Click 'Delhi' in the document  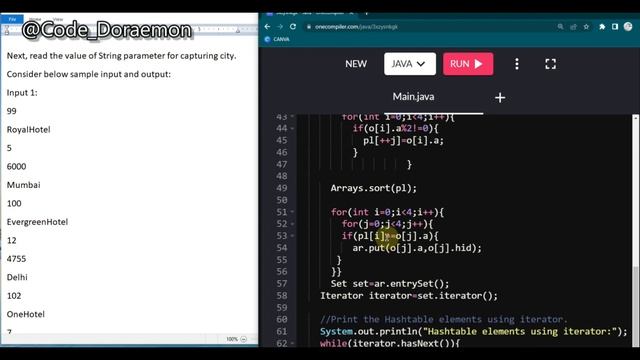point(17,277)
